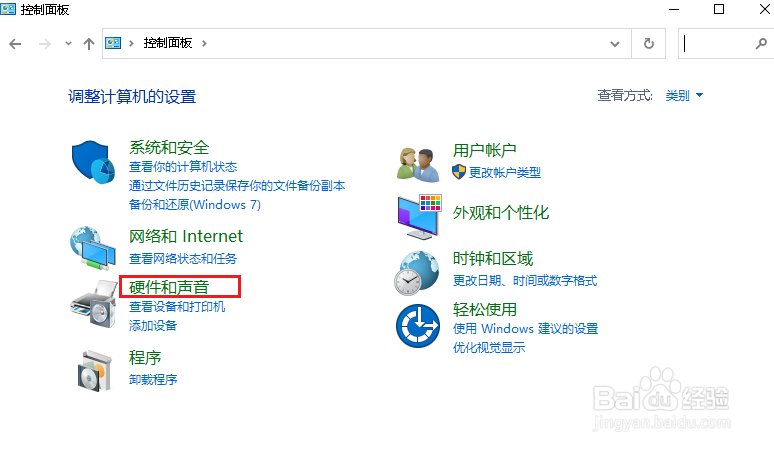The height and width of the screenshot is (449, 774).
Task: Open the Ease of Access icon
Action: coord(419,325)
